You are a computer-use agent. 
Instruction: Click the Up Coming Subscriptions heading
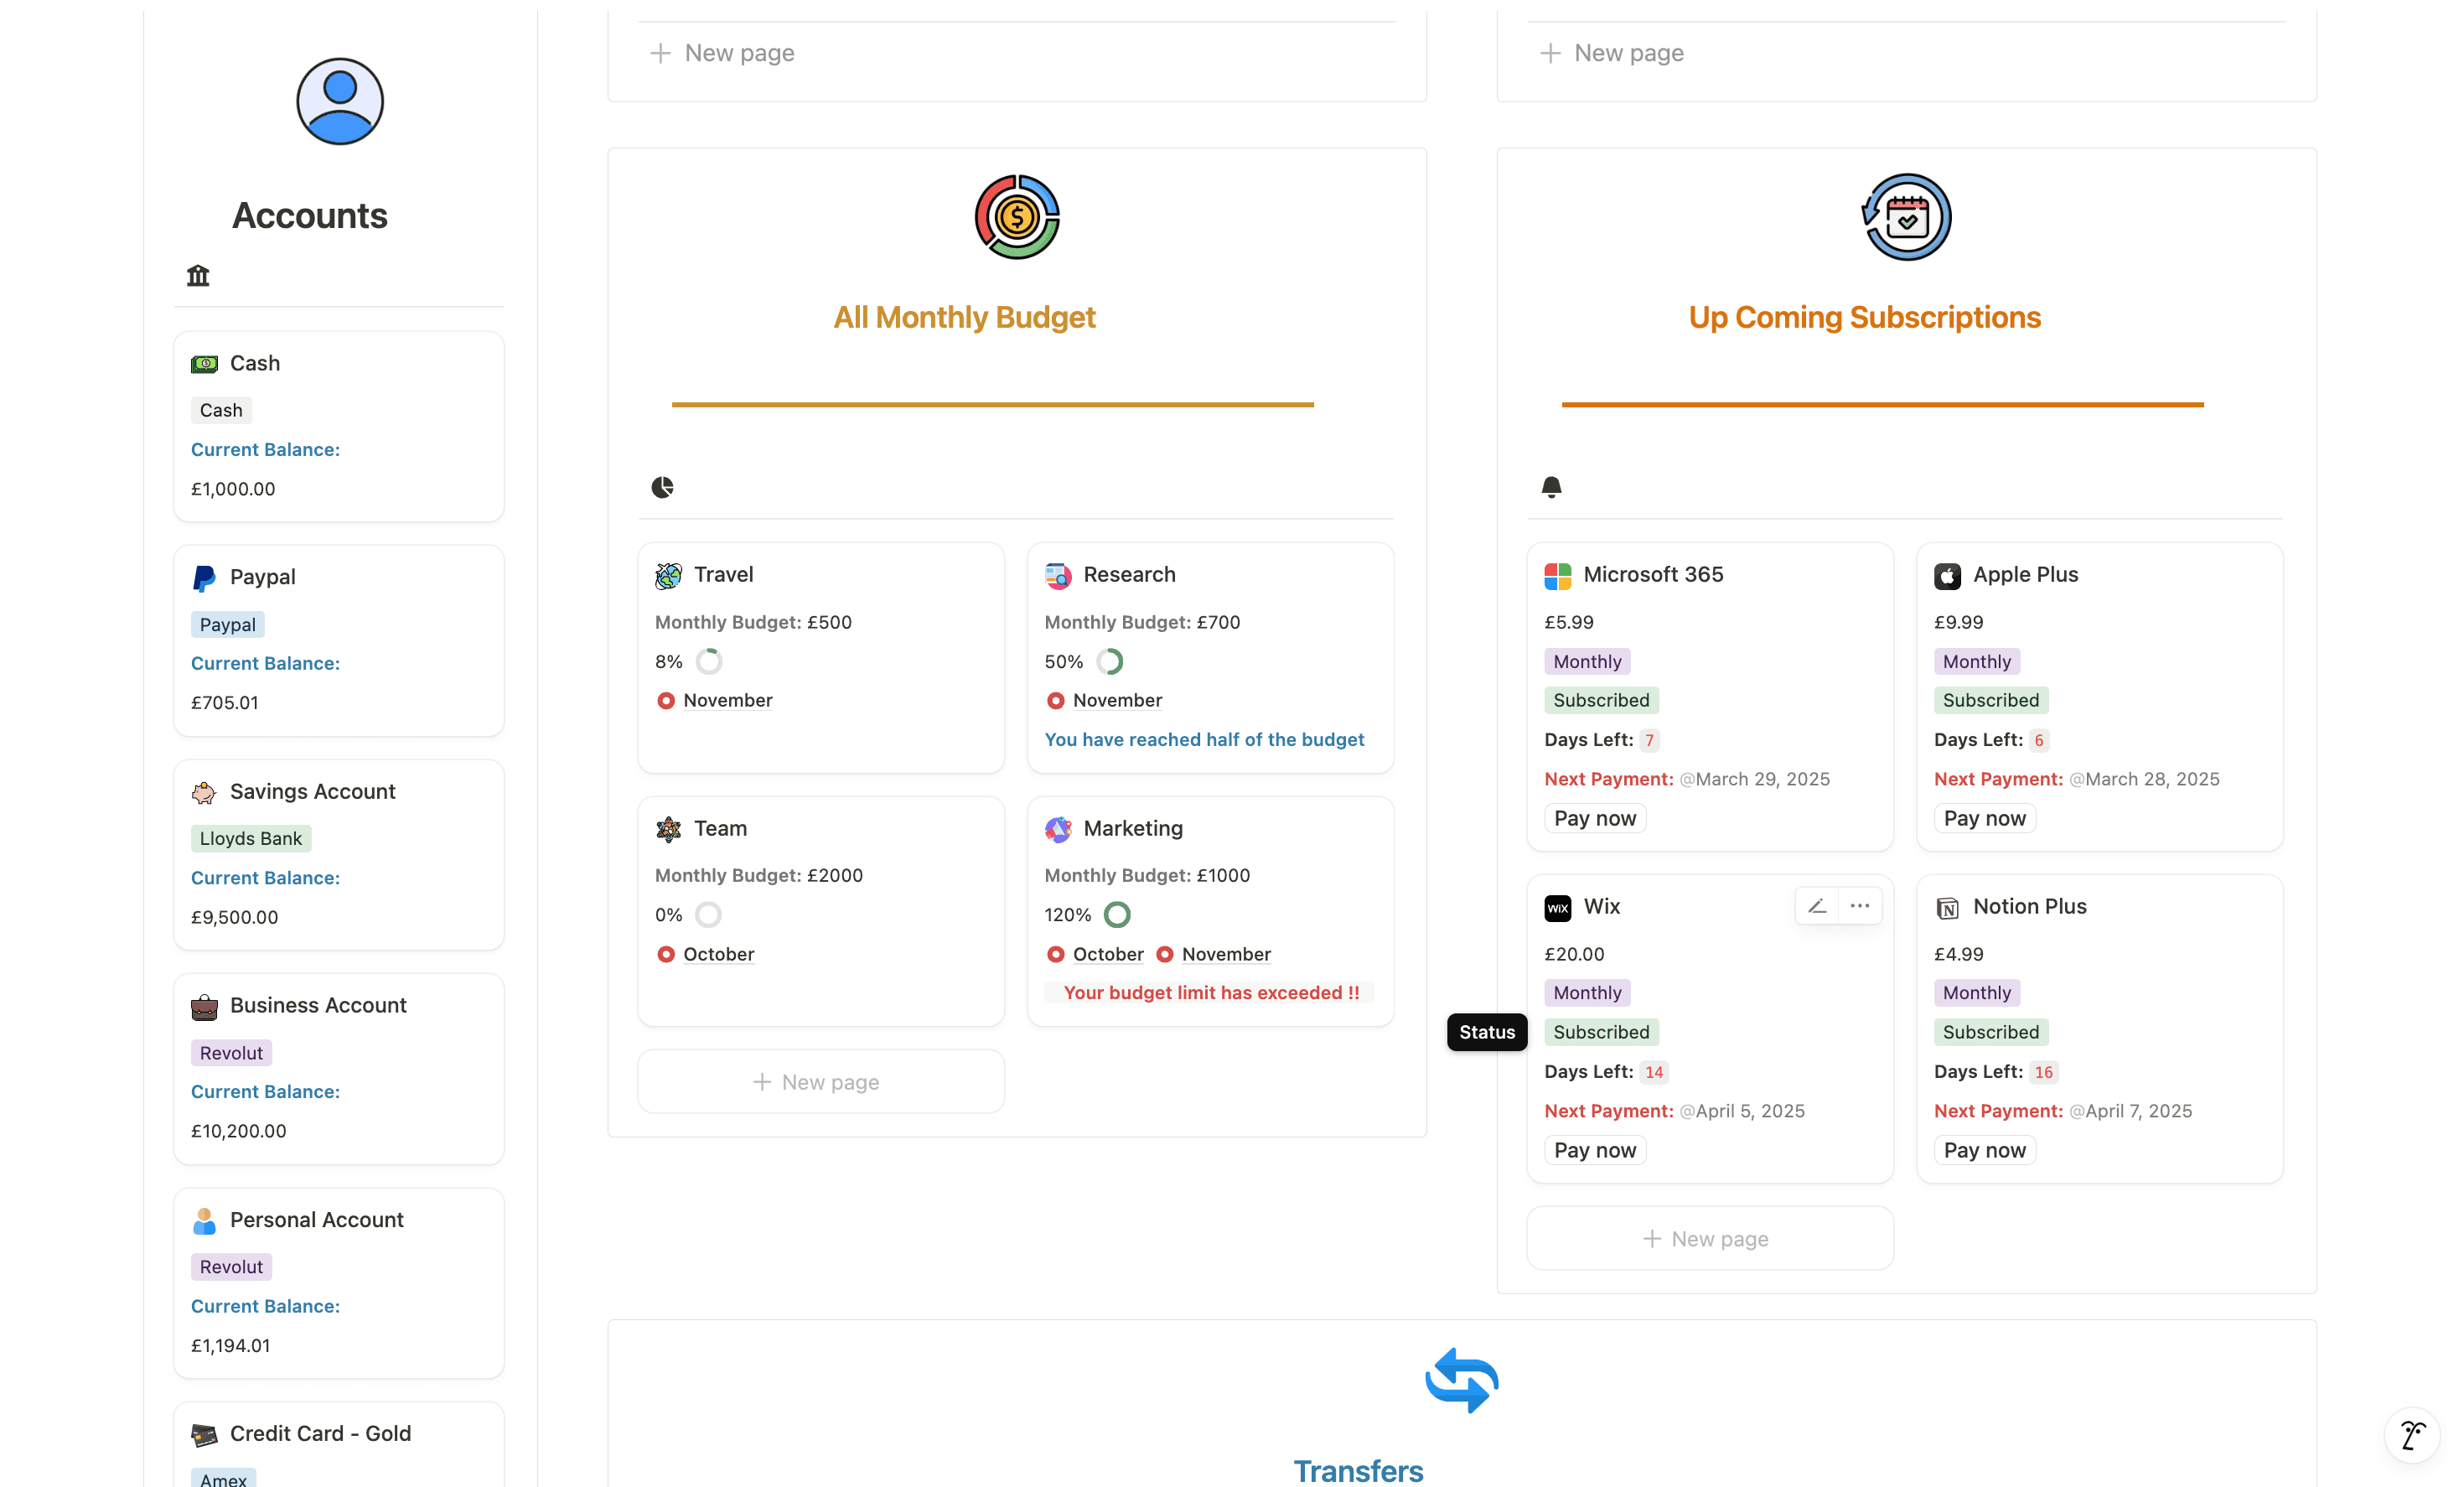(x=1864, y=317)
